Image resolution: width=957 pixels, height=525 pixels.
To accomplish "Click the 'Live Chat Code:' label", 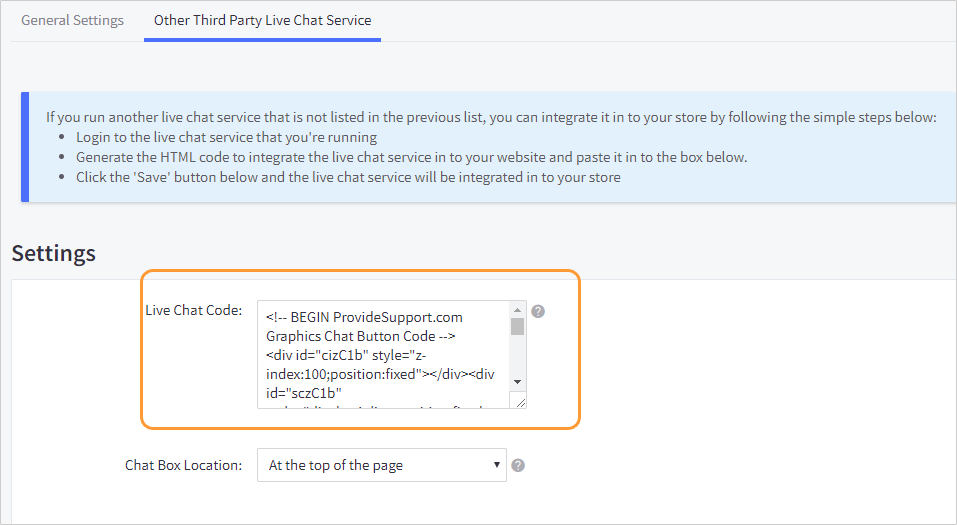I will coord(193,310).
